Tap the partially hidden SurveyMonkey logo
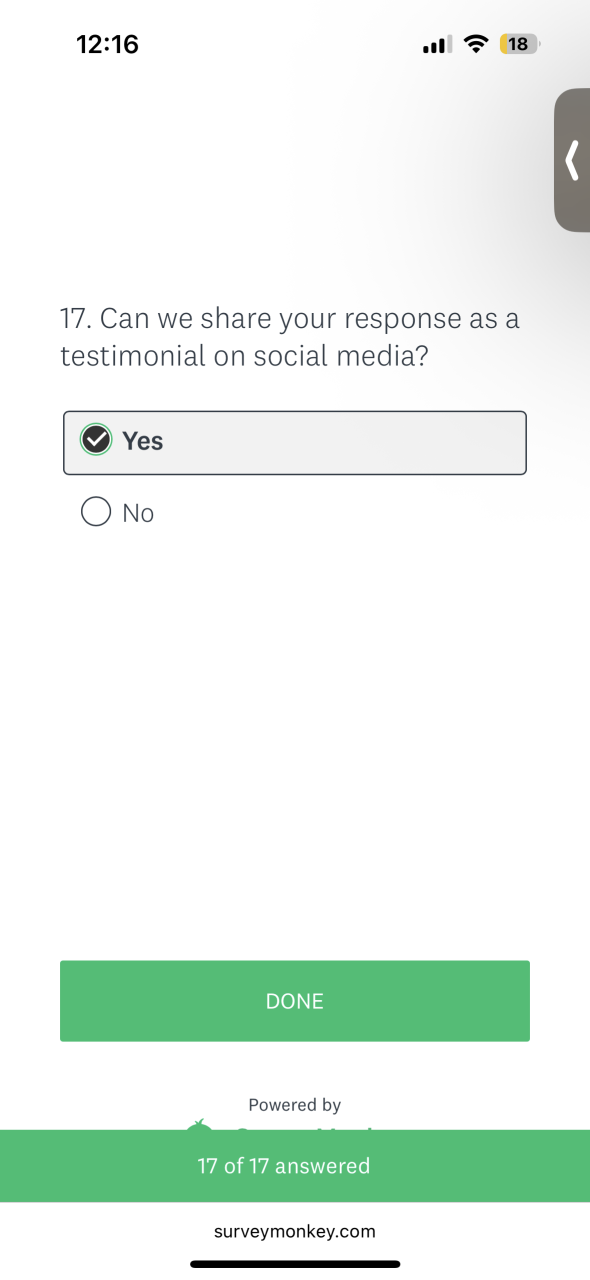The height and width of the screenshot is (1280, 590). (280, 1125)
